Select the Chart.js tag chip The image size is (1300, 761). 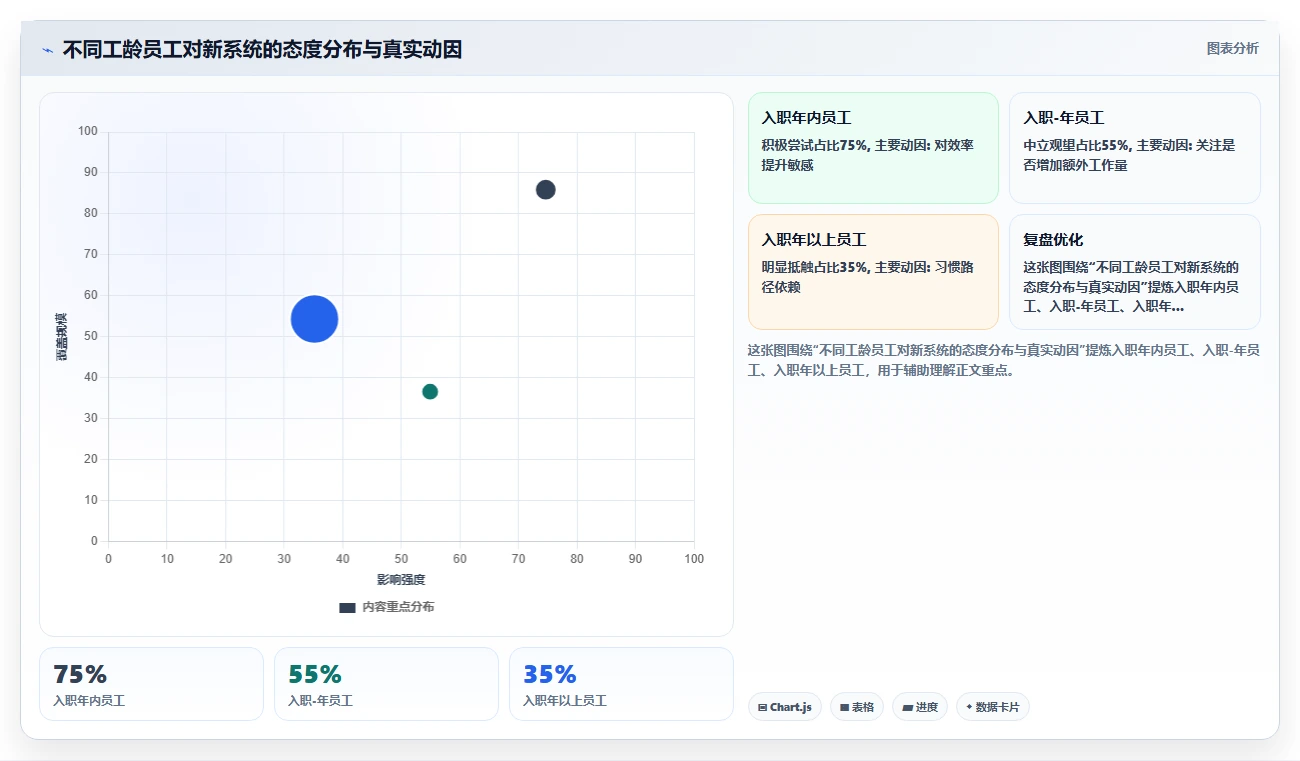(785, 707)
